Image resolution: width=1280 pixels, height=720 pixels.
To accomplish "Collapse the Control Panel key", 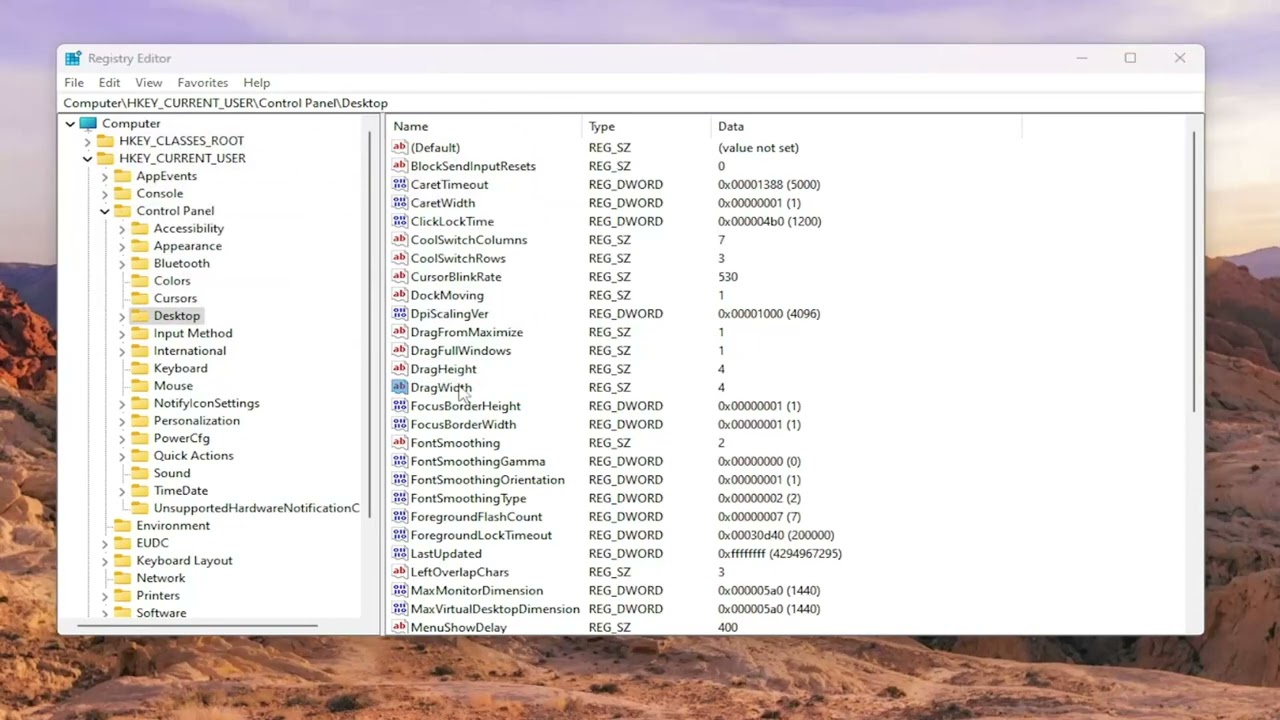I will point(104,211).
